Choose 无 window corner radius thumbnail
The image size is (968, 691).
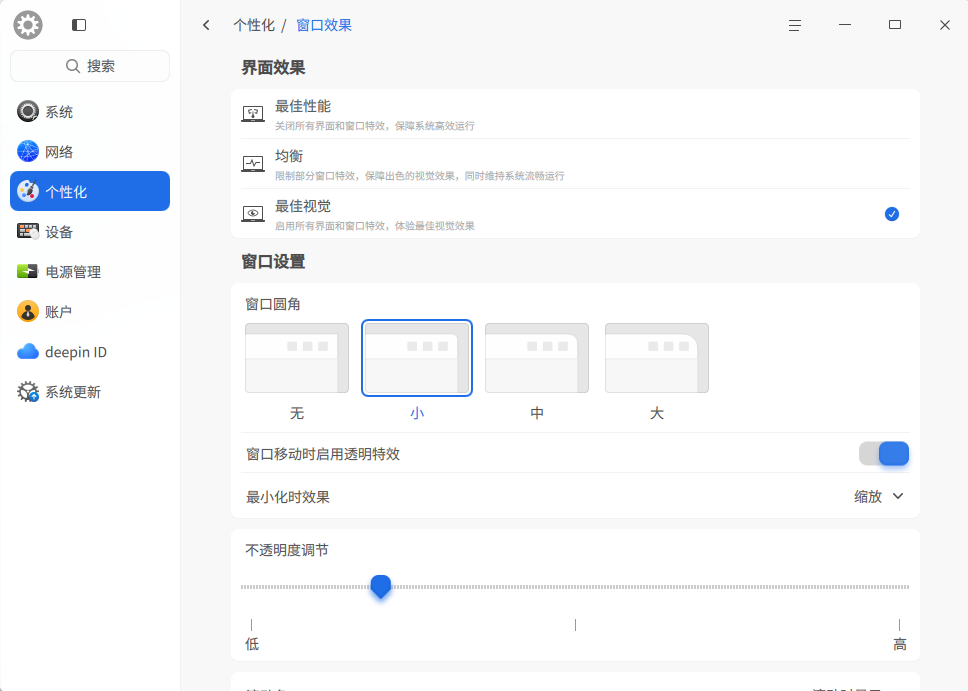coord(297,358)
